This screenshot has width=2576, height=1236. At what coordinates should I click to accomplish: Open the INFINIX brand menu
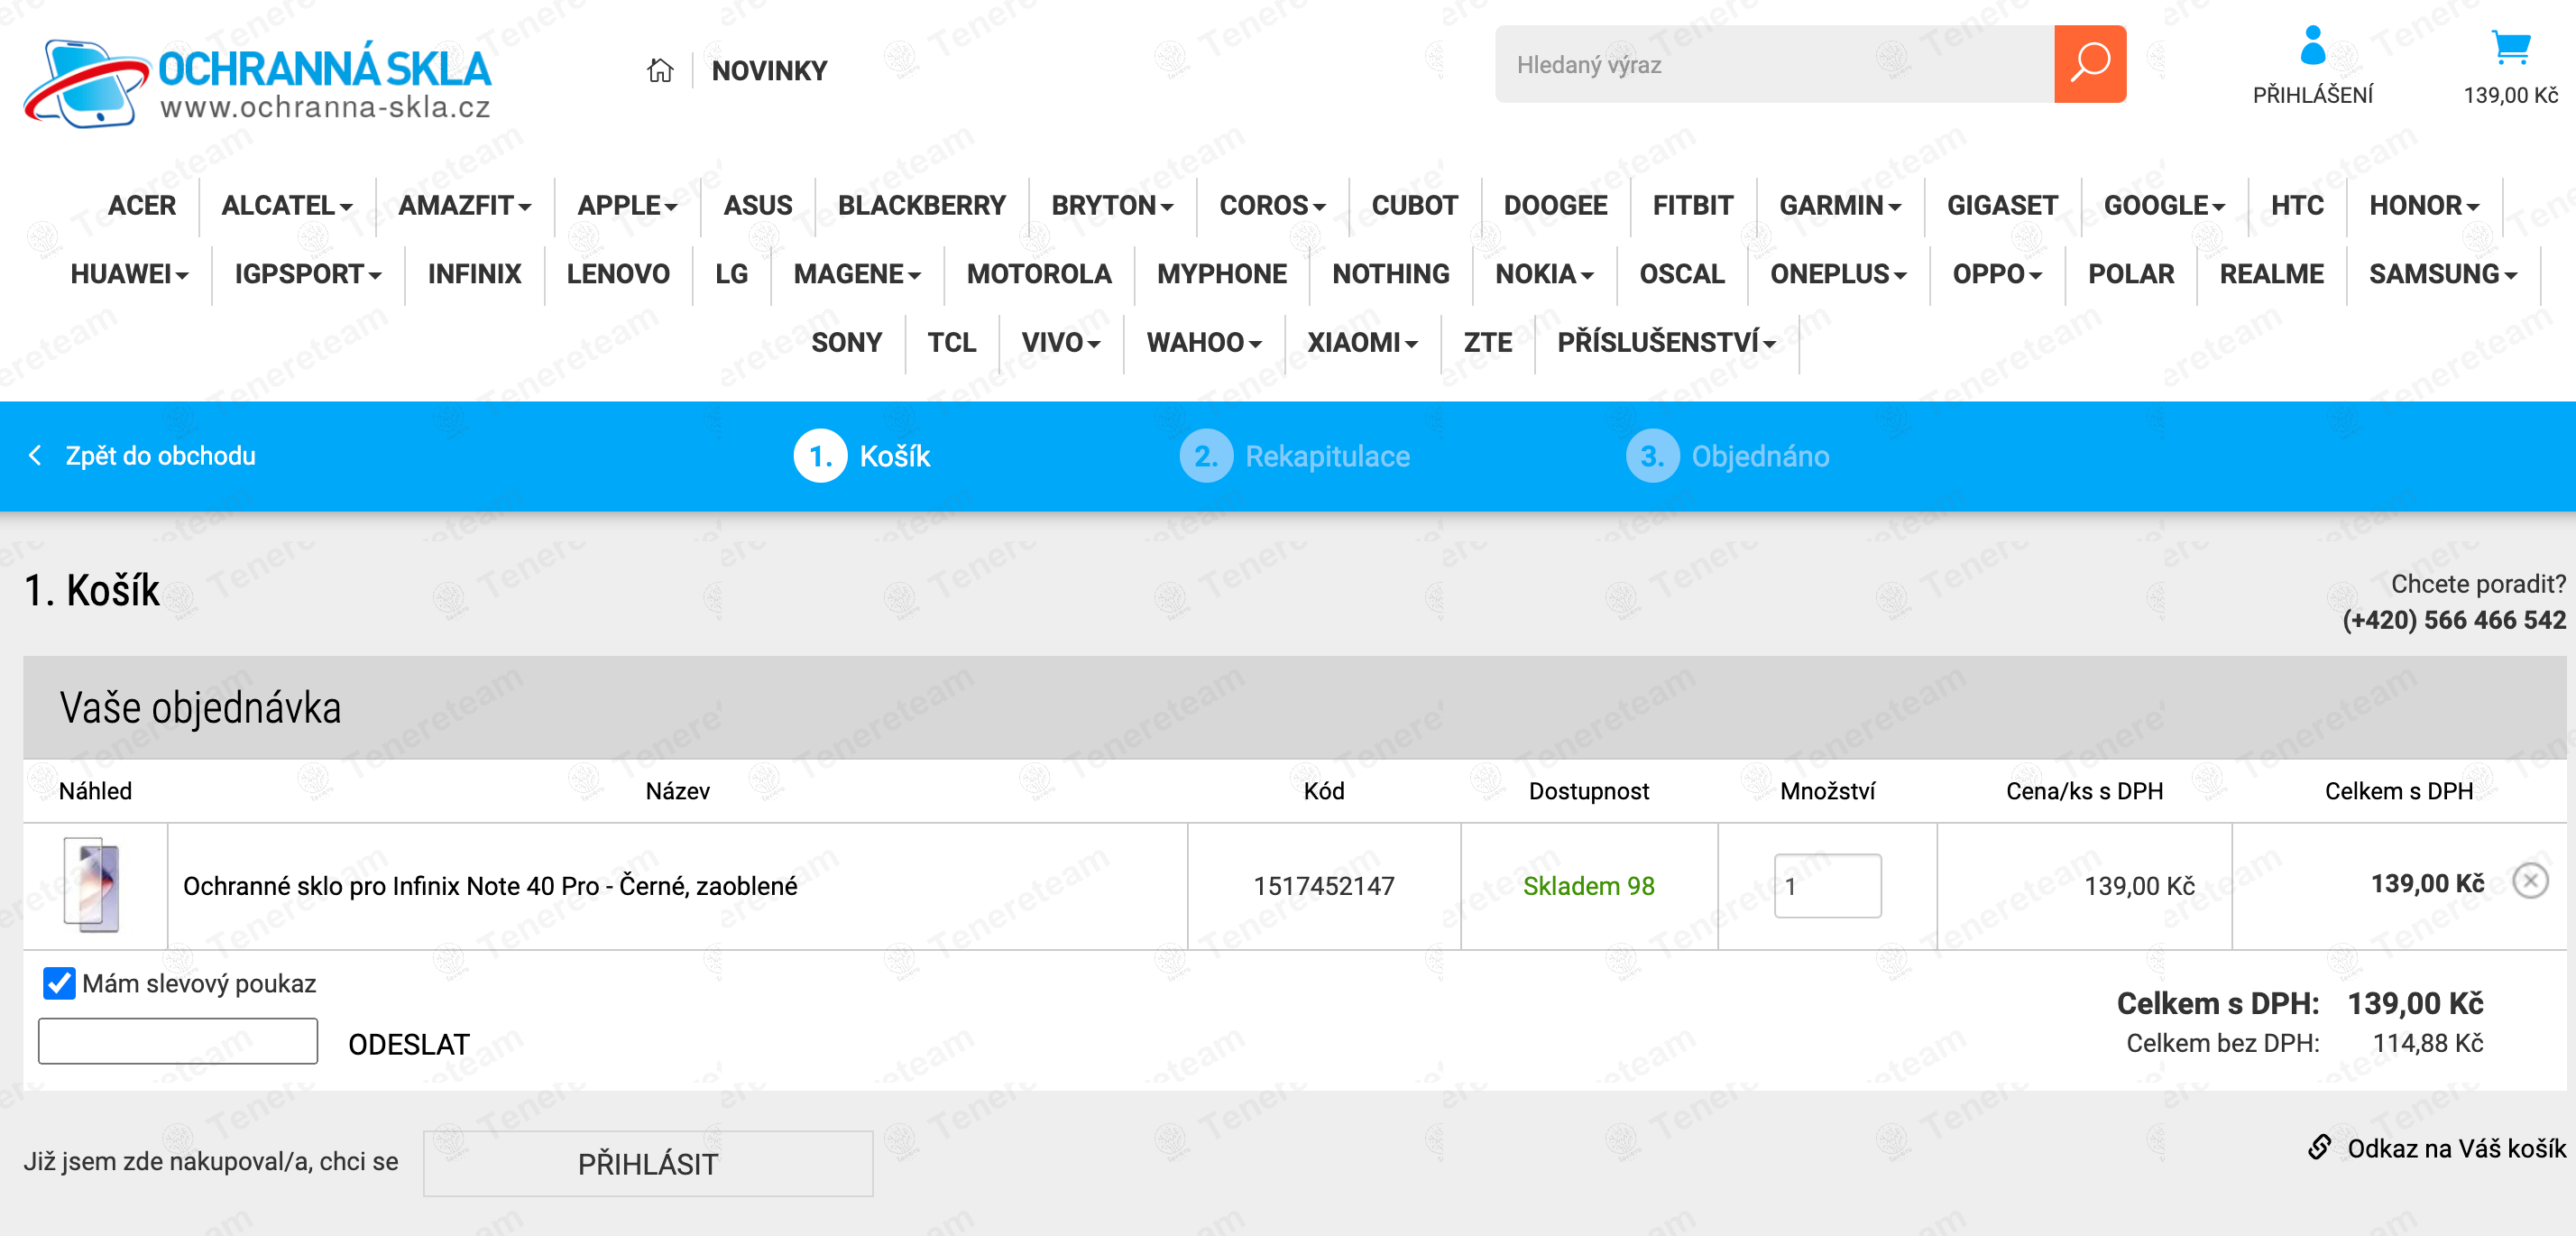pos(474,274)
